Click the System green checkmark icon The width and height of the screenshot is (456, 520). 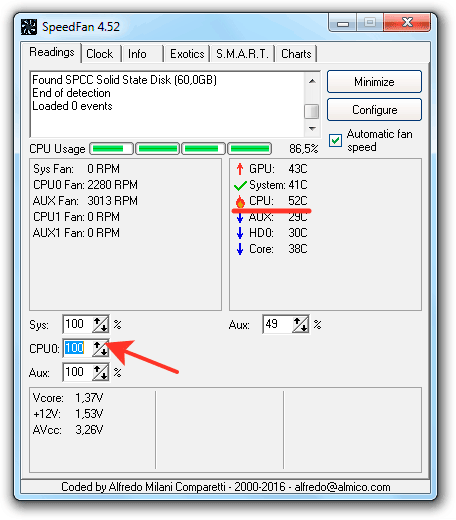coord(240,185)
